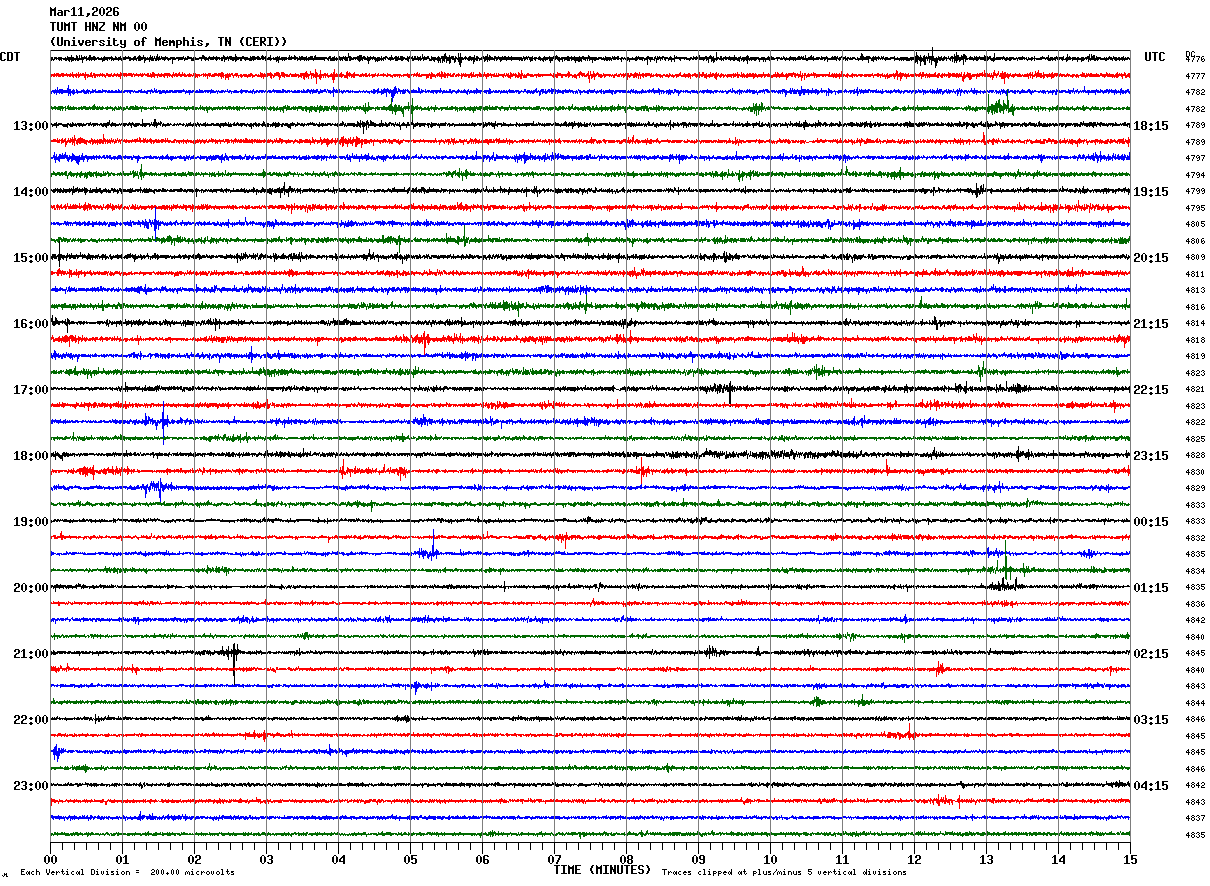Select the DC offset value 4825

click(x=1195, y=439)
